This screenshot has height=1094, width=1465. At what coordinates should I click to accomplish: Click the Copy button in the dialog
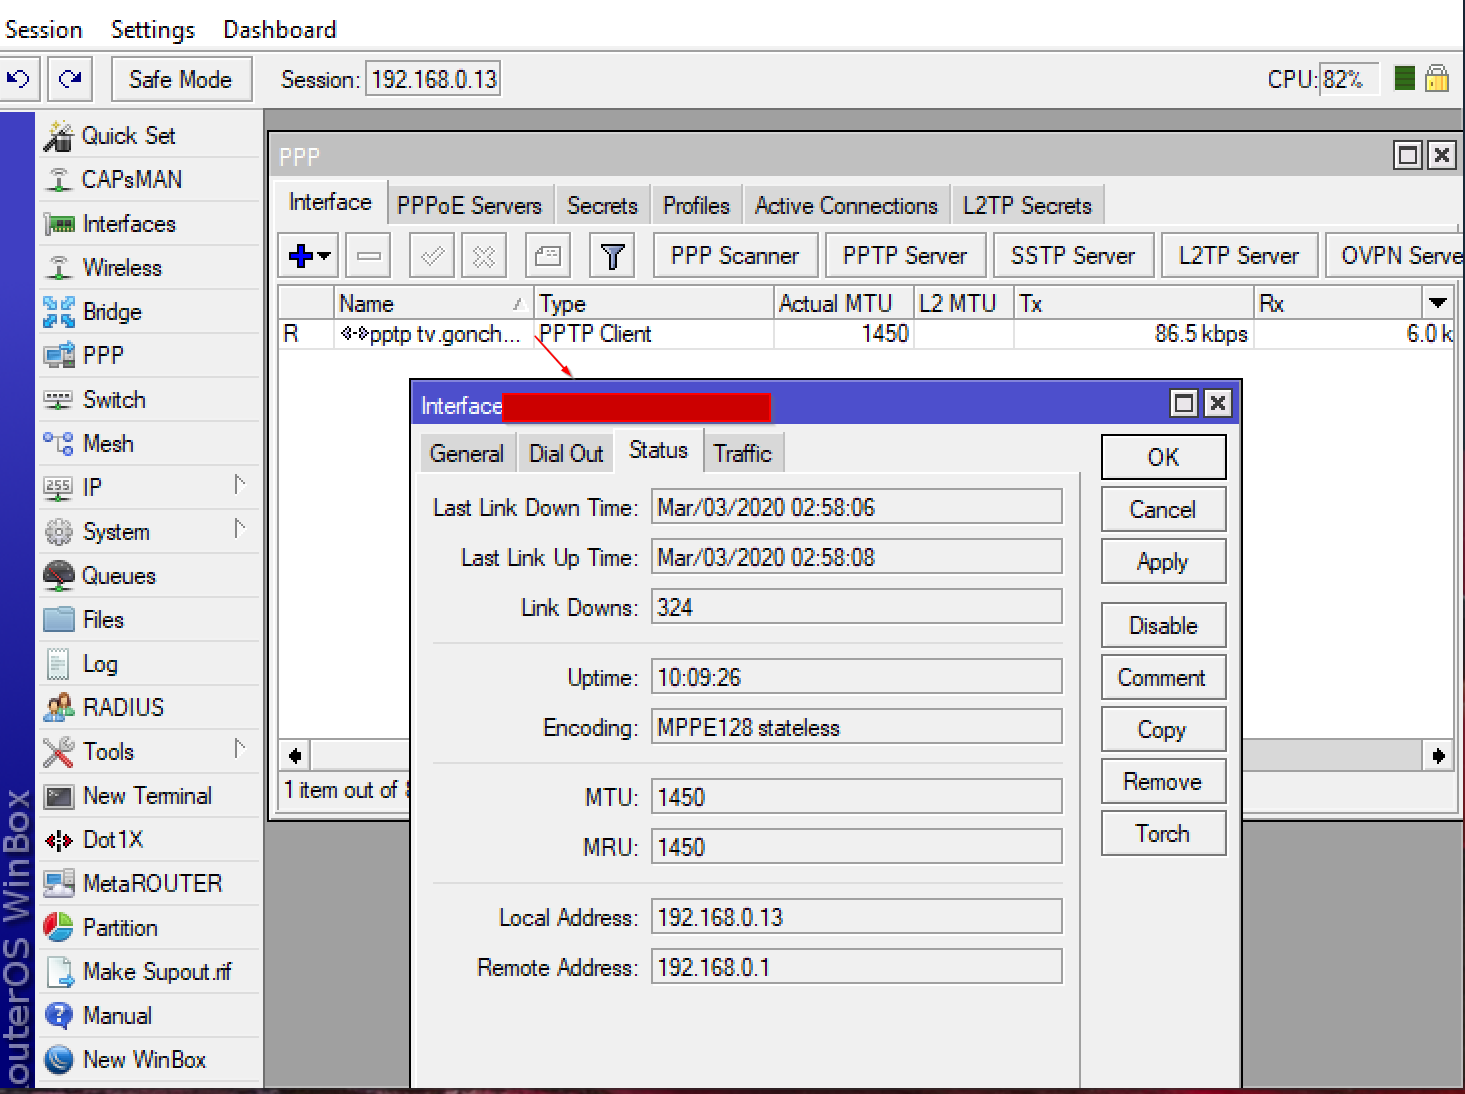1163,730
